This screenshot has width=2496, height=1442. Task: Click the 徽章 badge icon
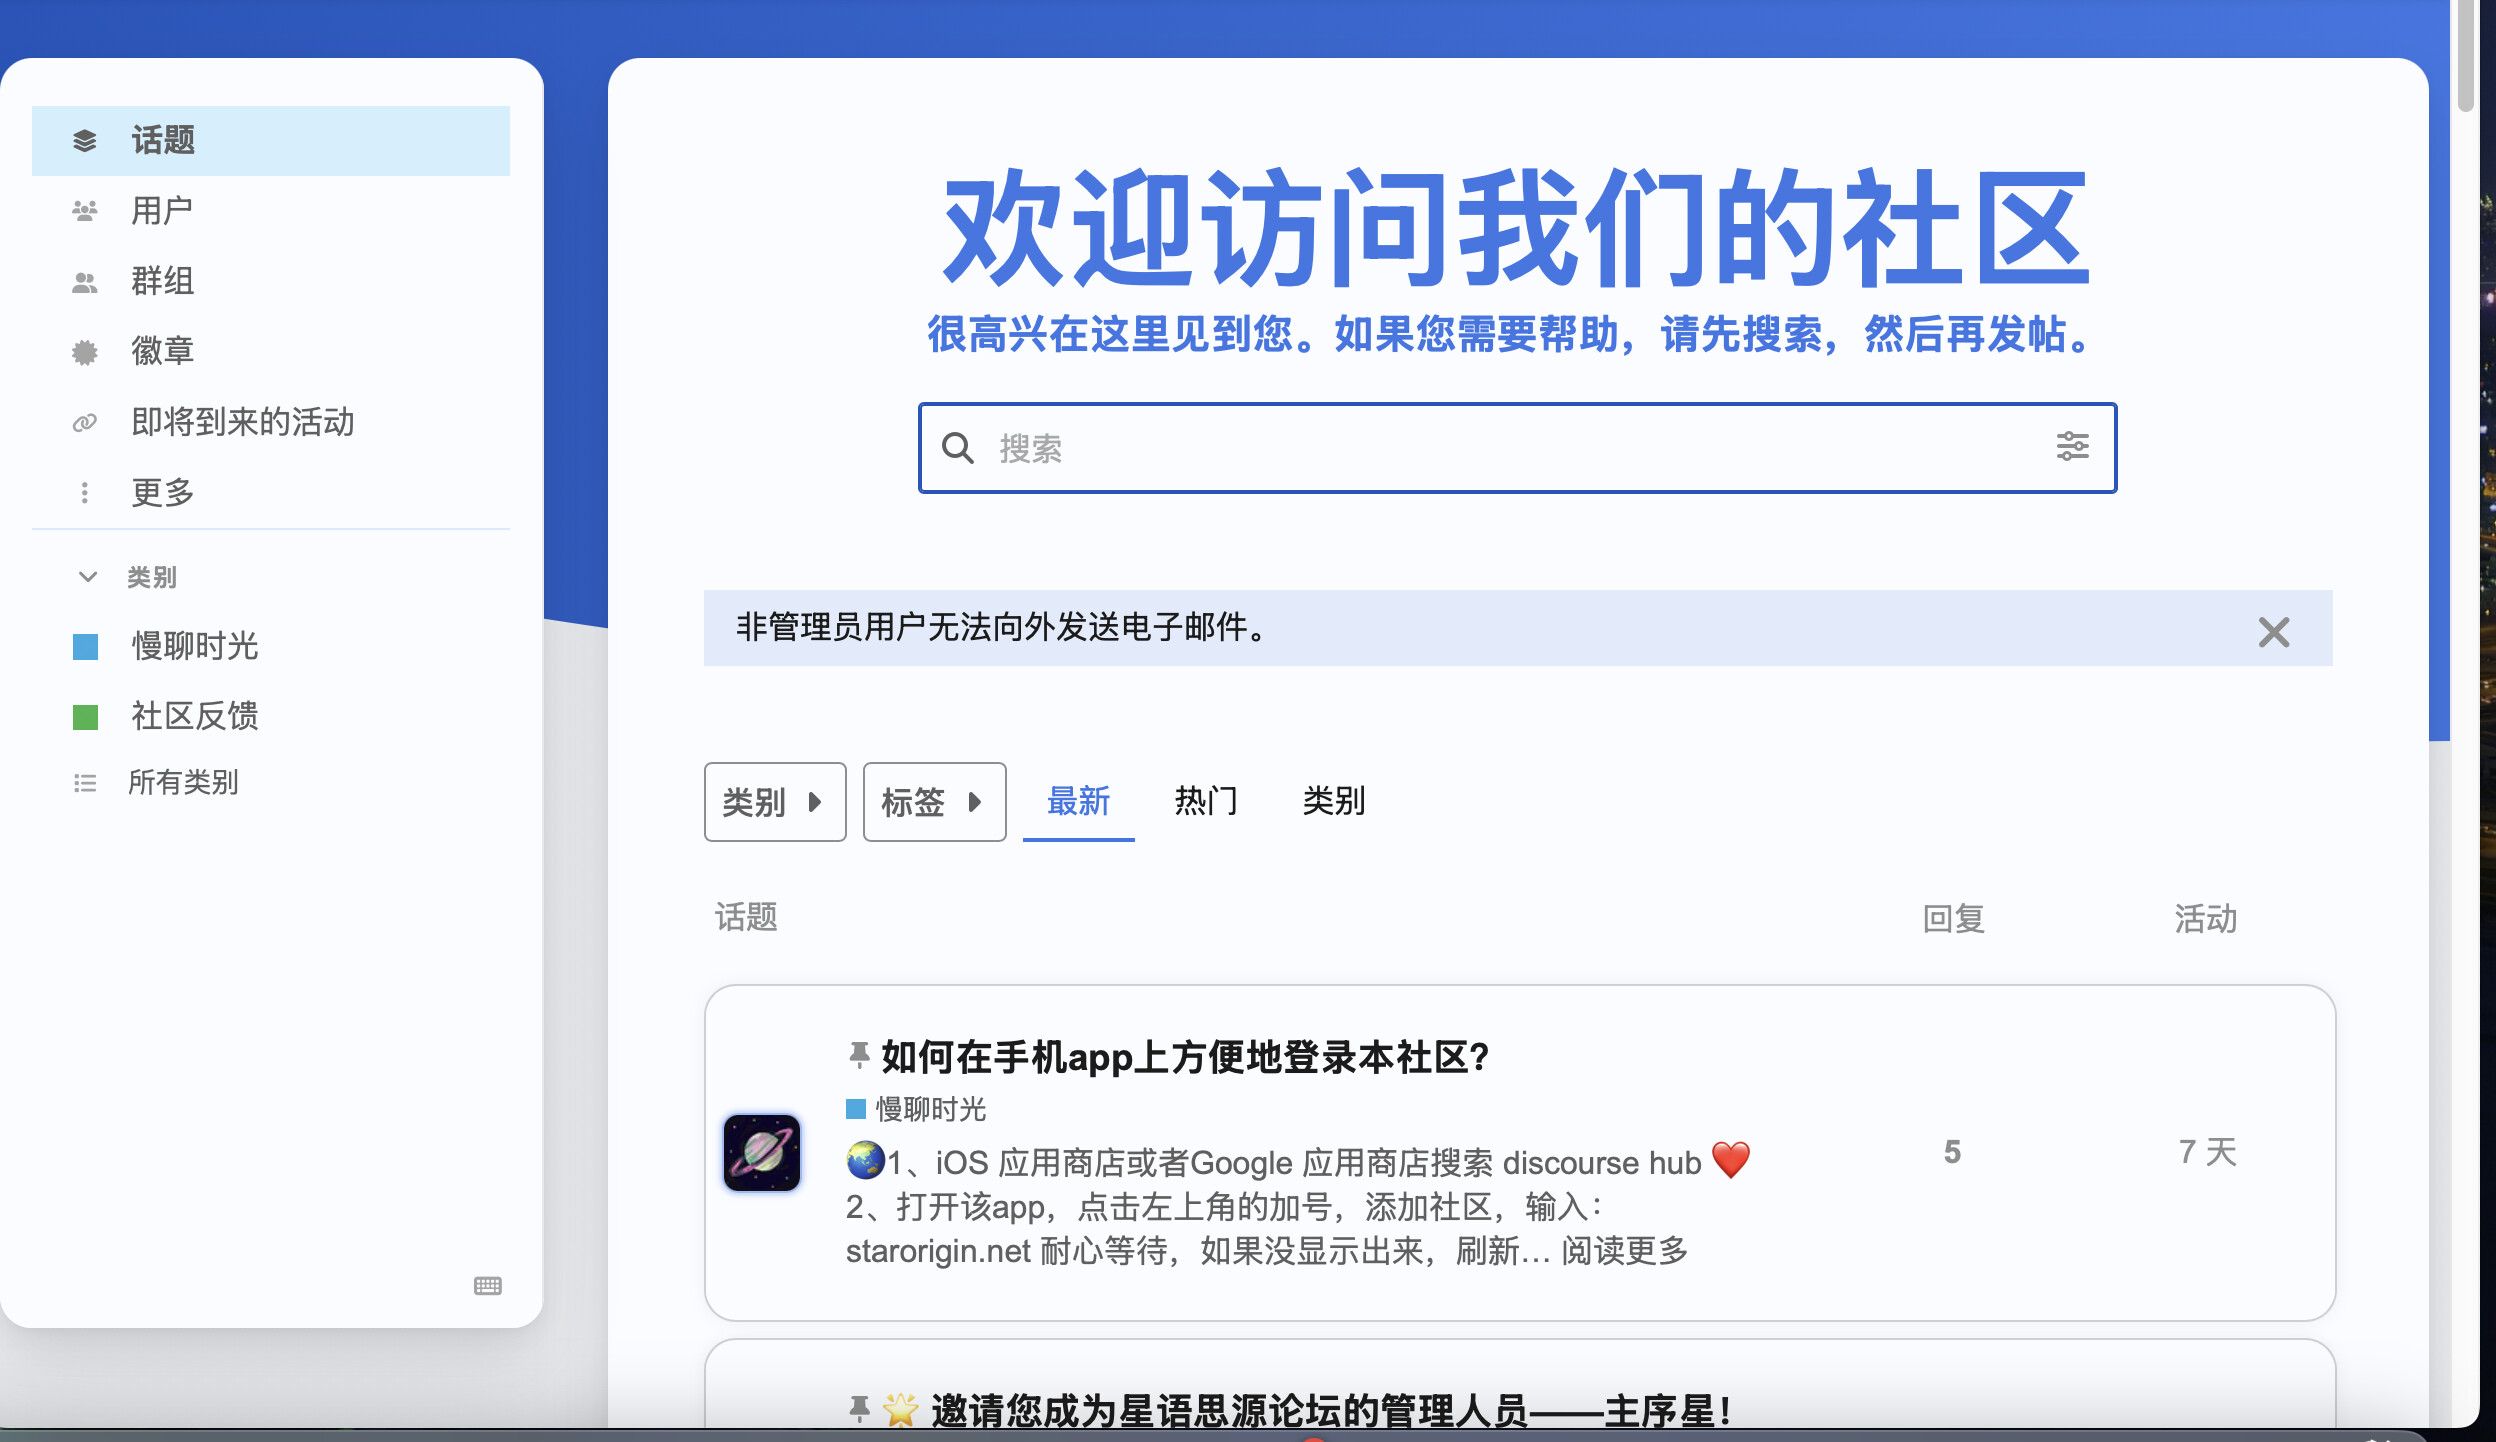[85, 352]
